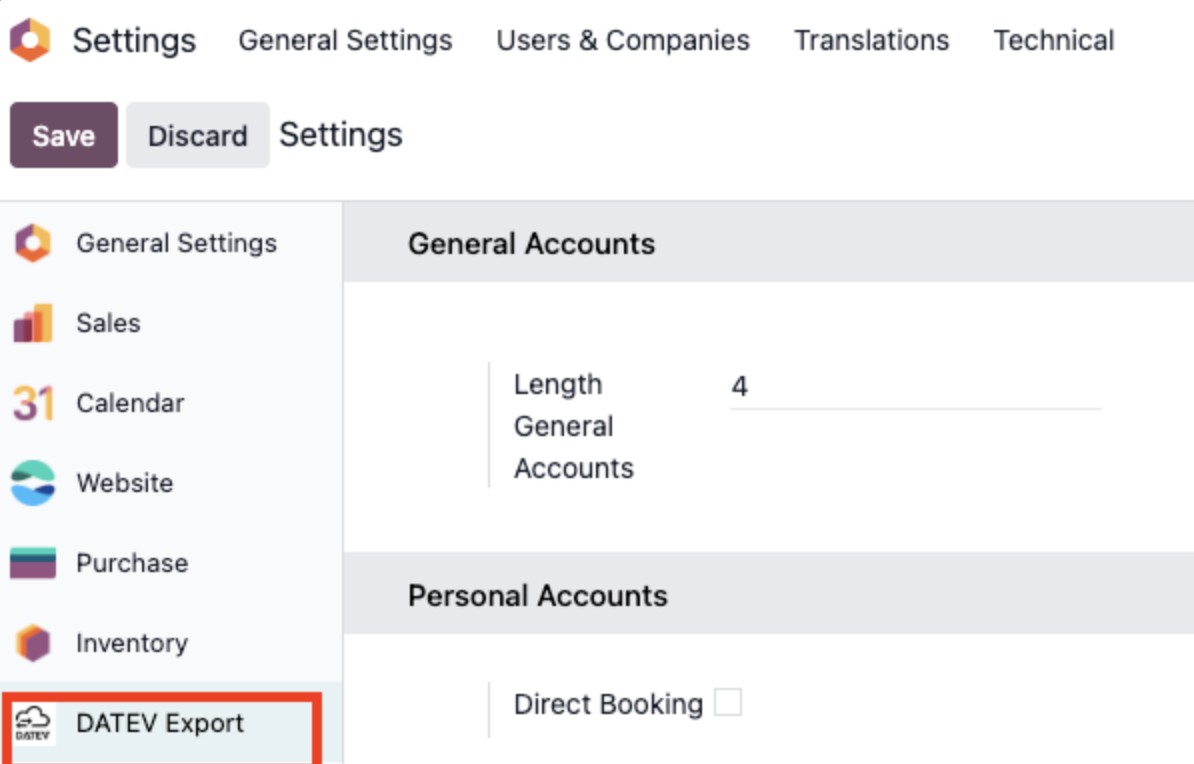Select the Inventory box icon

click(x=33, y=643)
